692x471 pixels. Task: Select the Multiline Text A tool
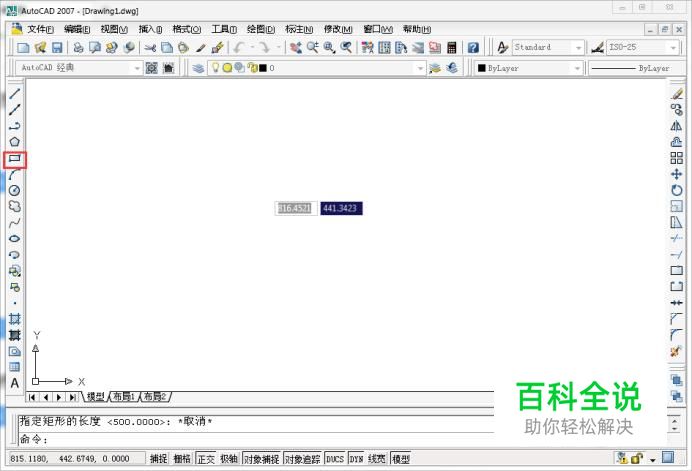(15, 383)
